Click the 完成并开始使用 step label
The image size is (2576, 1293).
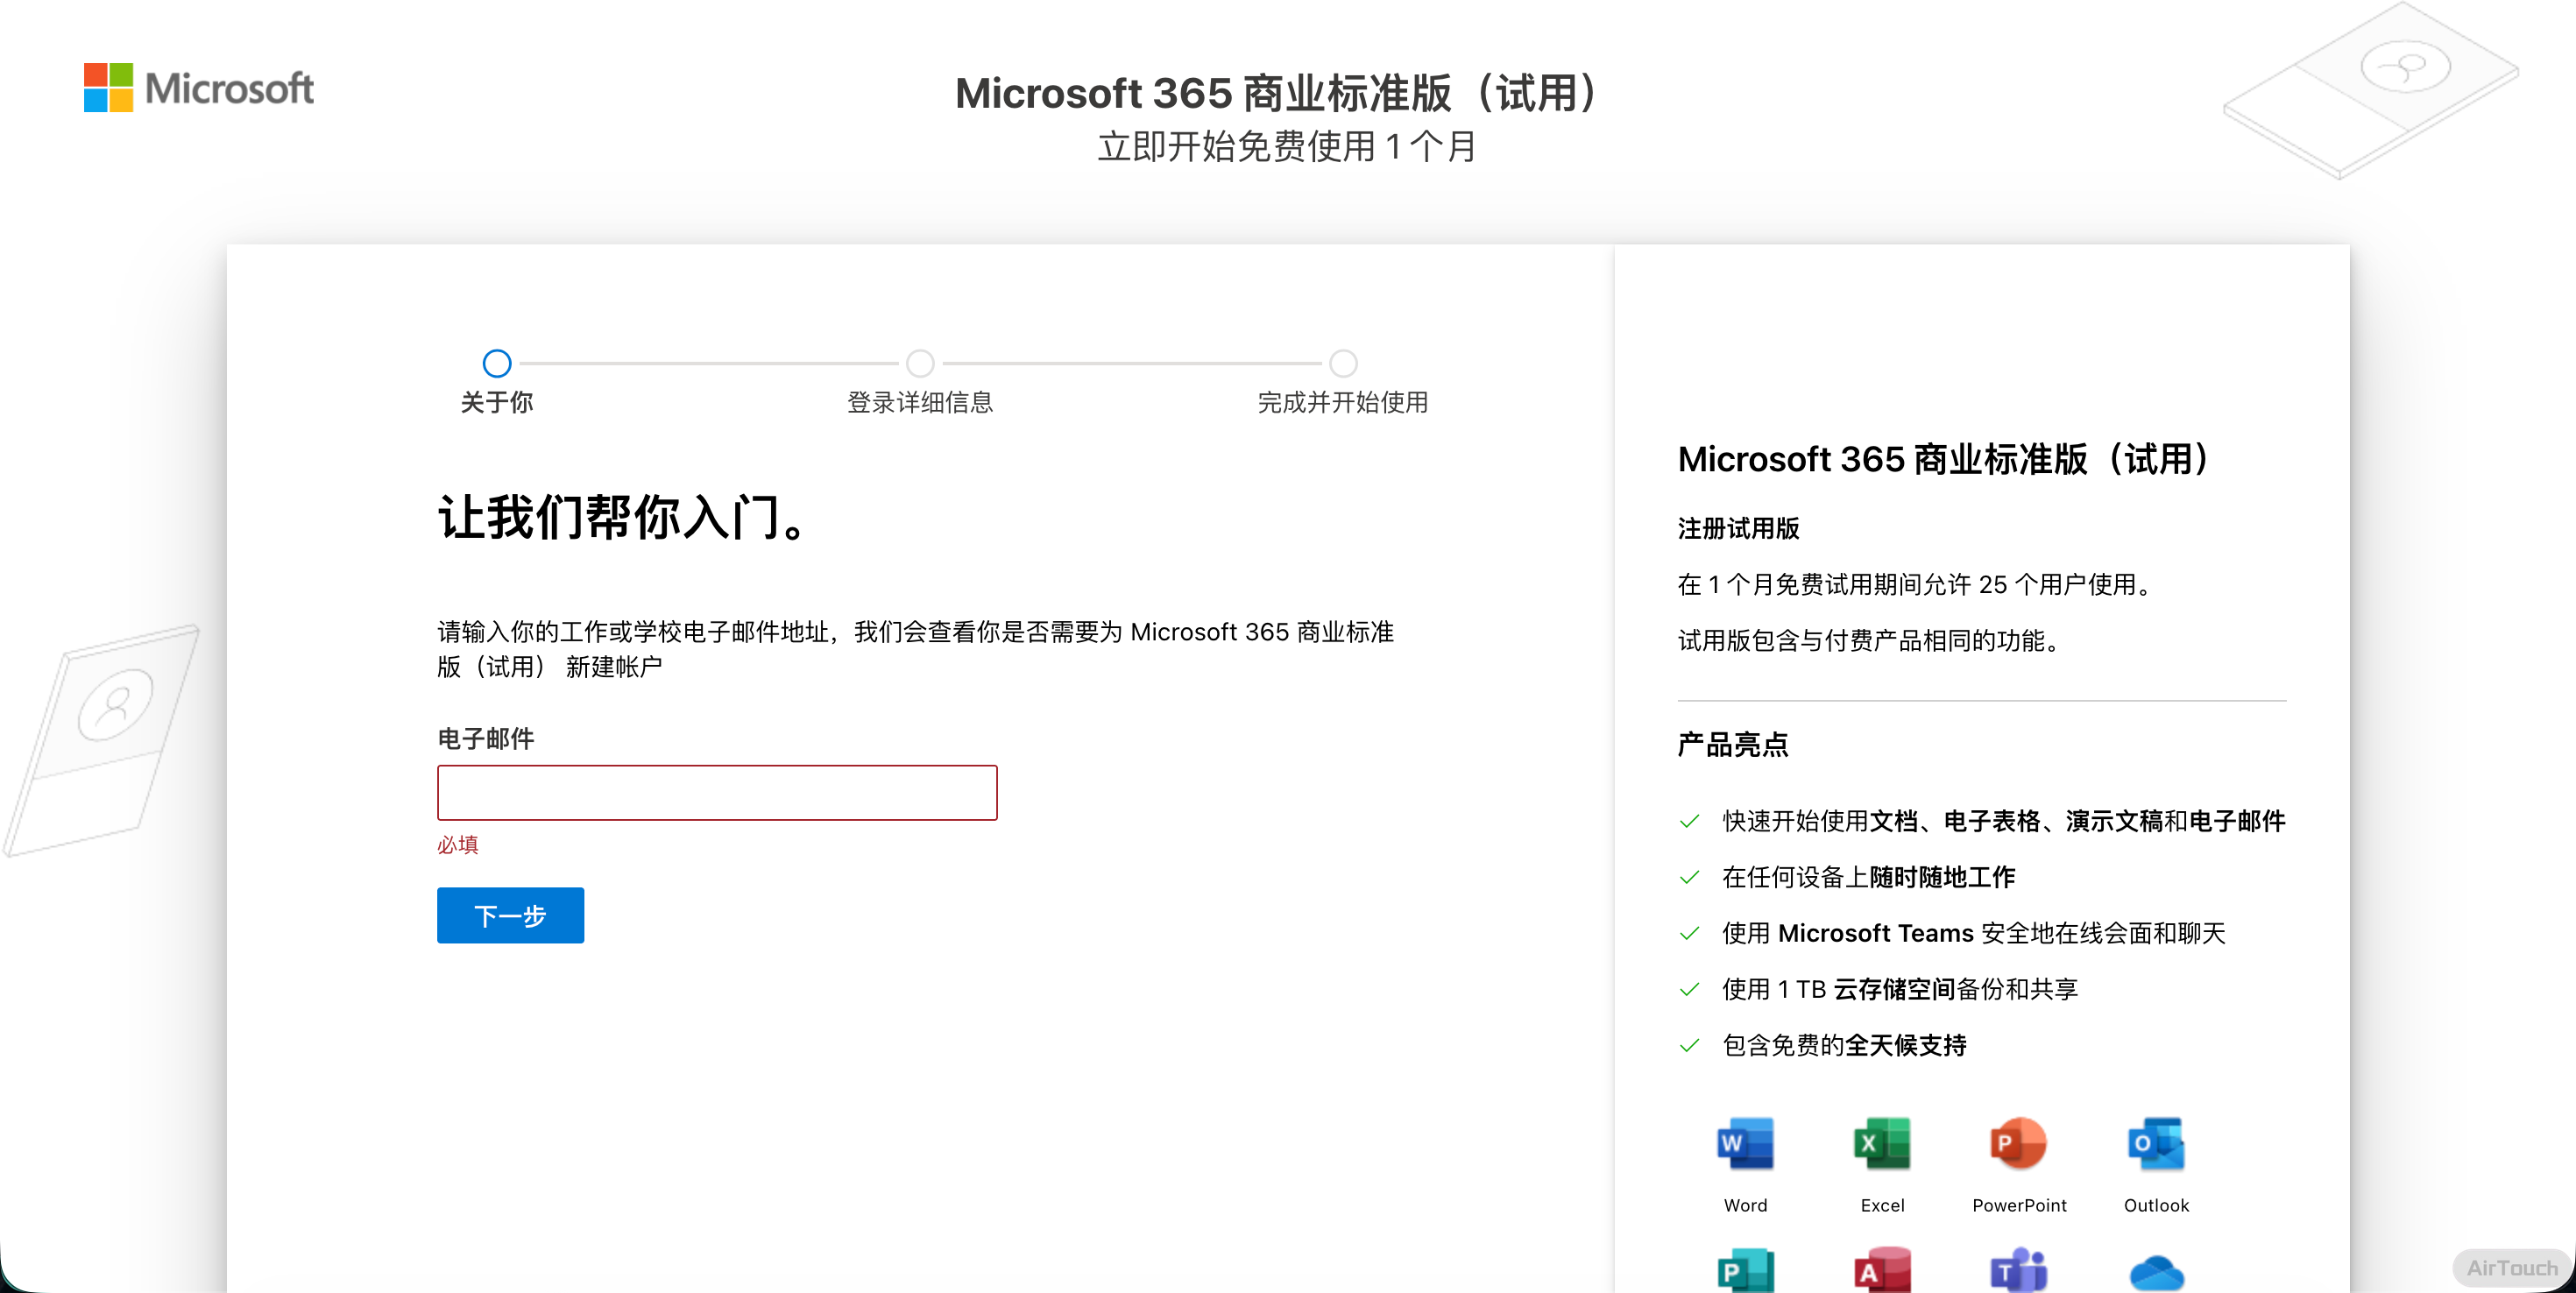tap(1342, 402)
